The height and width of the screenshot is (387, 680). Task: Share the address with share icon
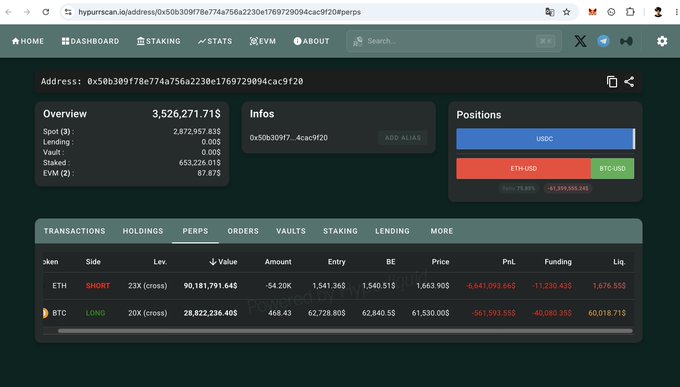tap(629, 82)
